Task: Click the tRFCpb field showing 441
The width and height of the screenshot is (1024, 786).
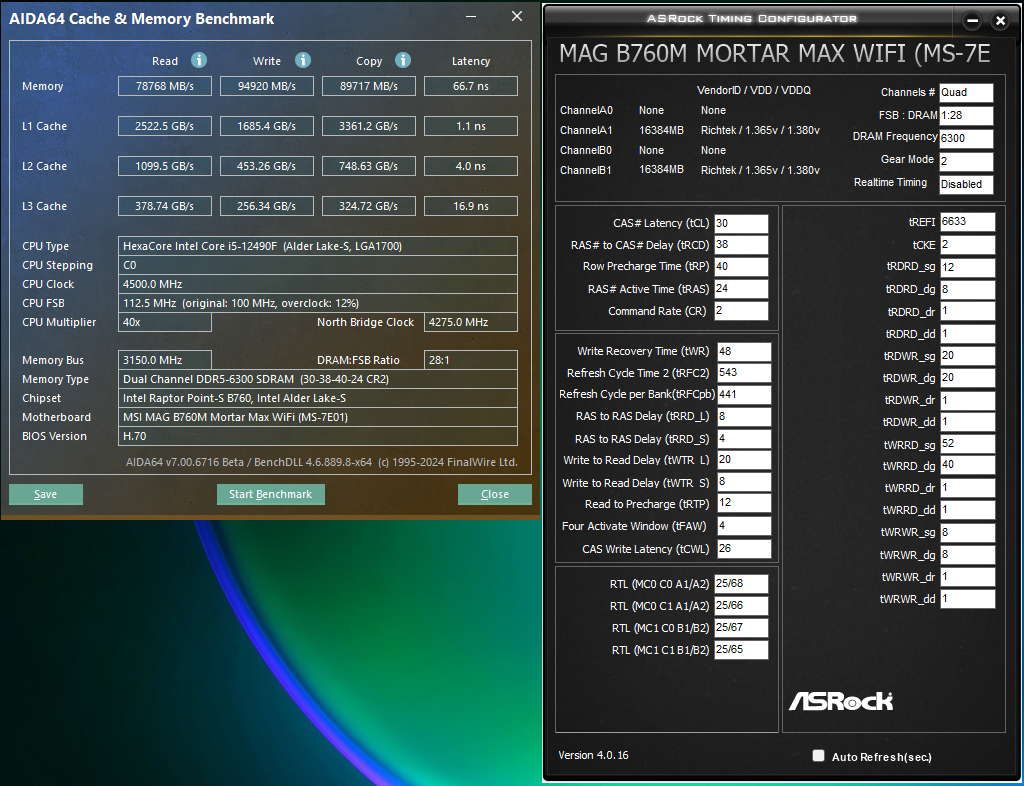Action: (744, 394)
